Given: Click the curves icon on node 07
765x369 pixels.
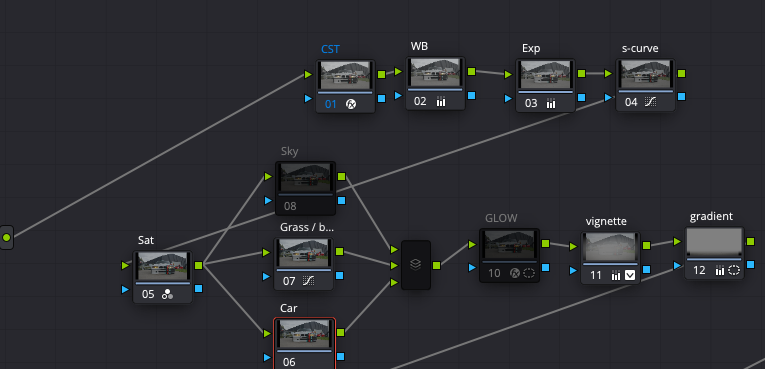Looking at the screenshot, I should [x=308, y=281].
